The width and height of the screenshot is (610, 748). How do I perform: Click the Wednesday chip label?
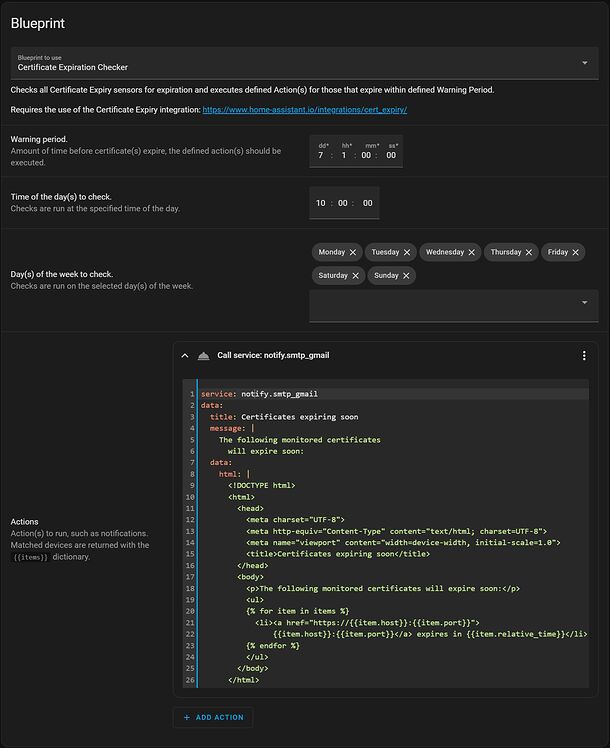[x=445, y=252]
